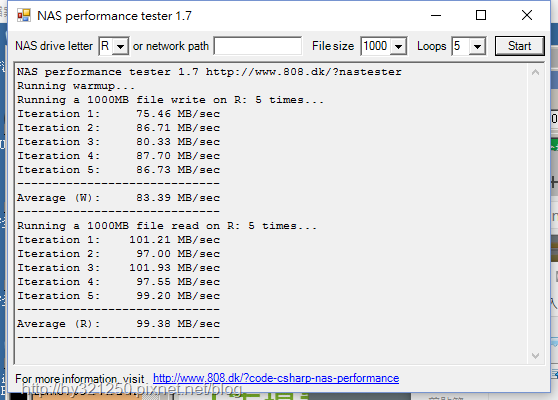This screenshot has width=558, height=400.
Task: Click the 'Running a 1000MB file write' line
Action: (x=170, y=100)
